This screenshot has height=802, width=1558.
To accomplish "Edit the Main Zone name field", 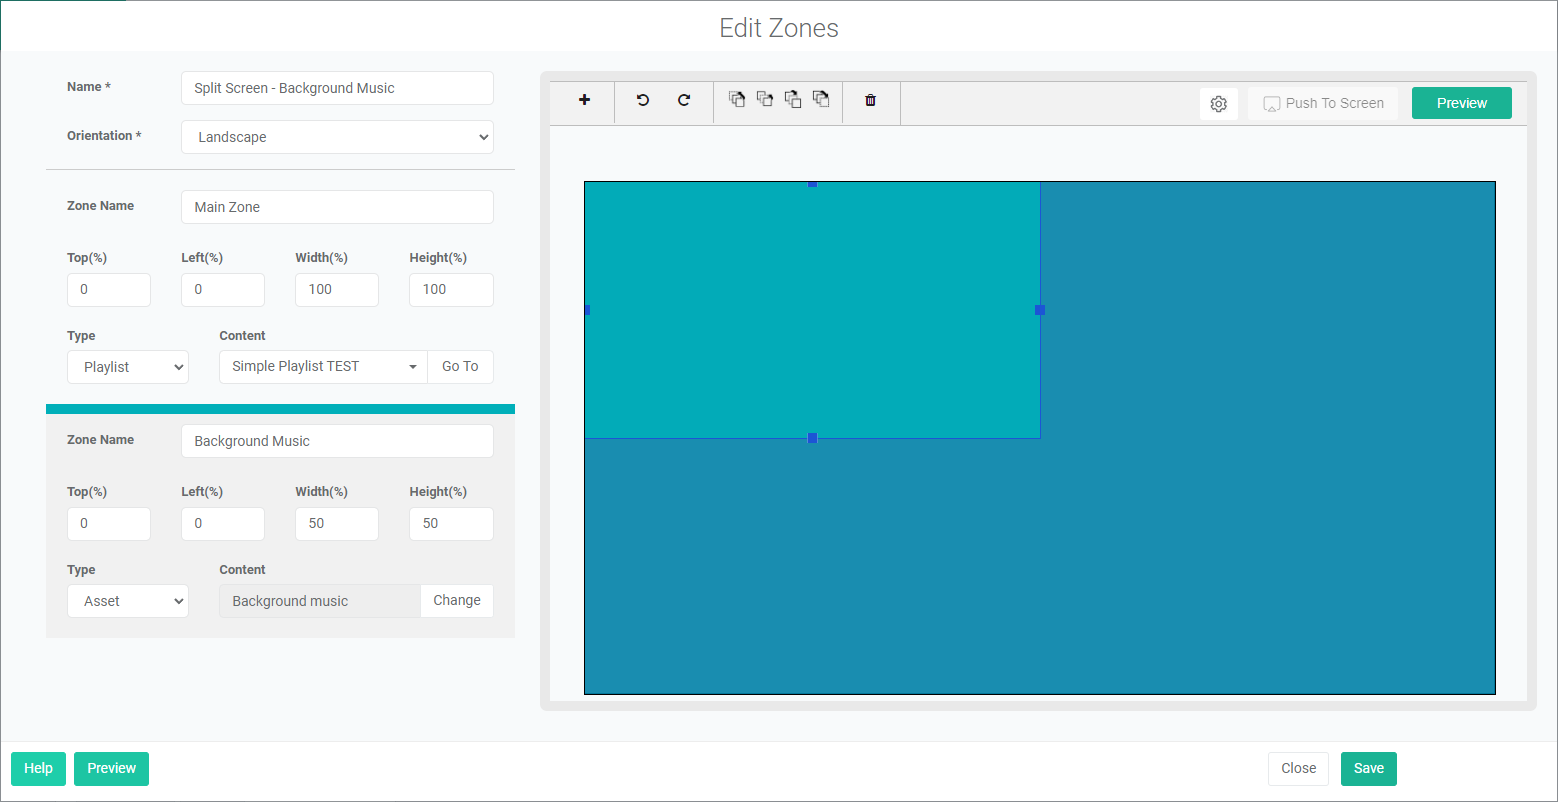I will pyautogui.click(x=337, y=207).
